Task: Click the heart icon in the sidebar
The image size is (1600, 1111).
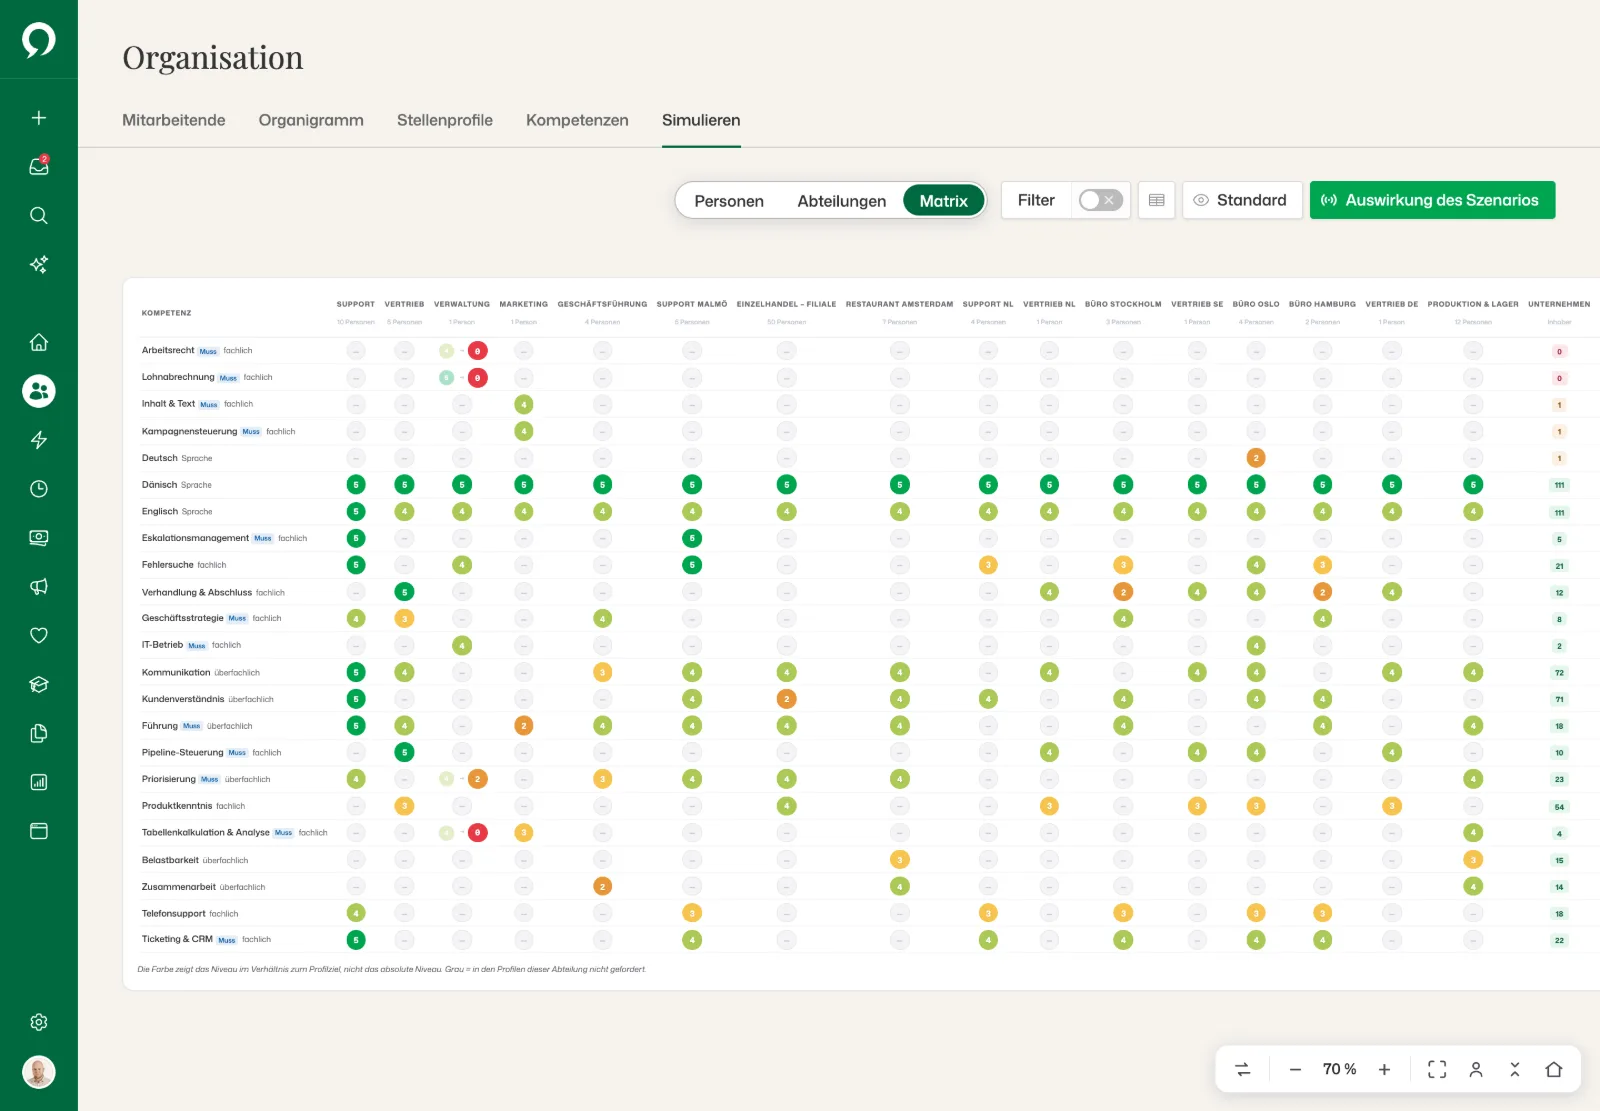Action: tap(39, 636)
